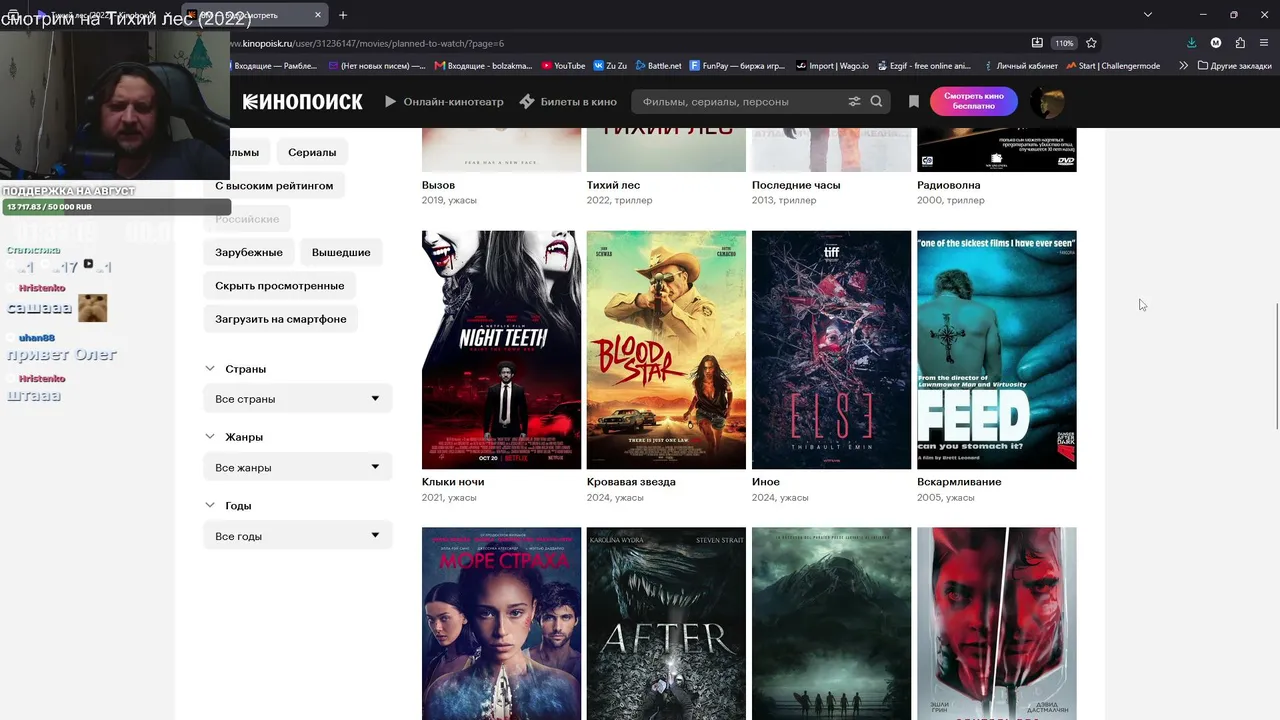Screen dimensions: 1280x720
Task: Open the Кровавая звезда title link
Action: point(631,482)
